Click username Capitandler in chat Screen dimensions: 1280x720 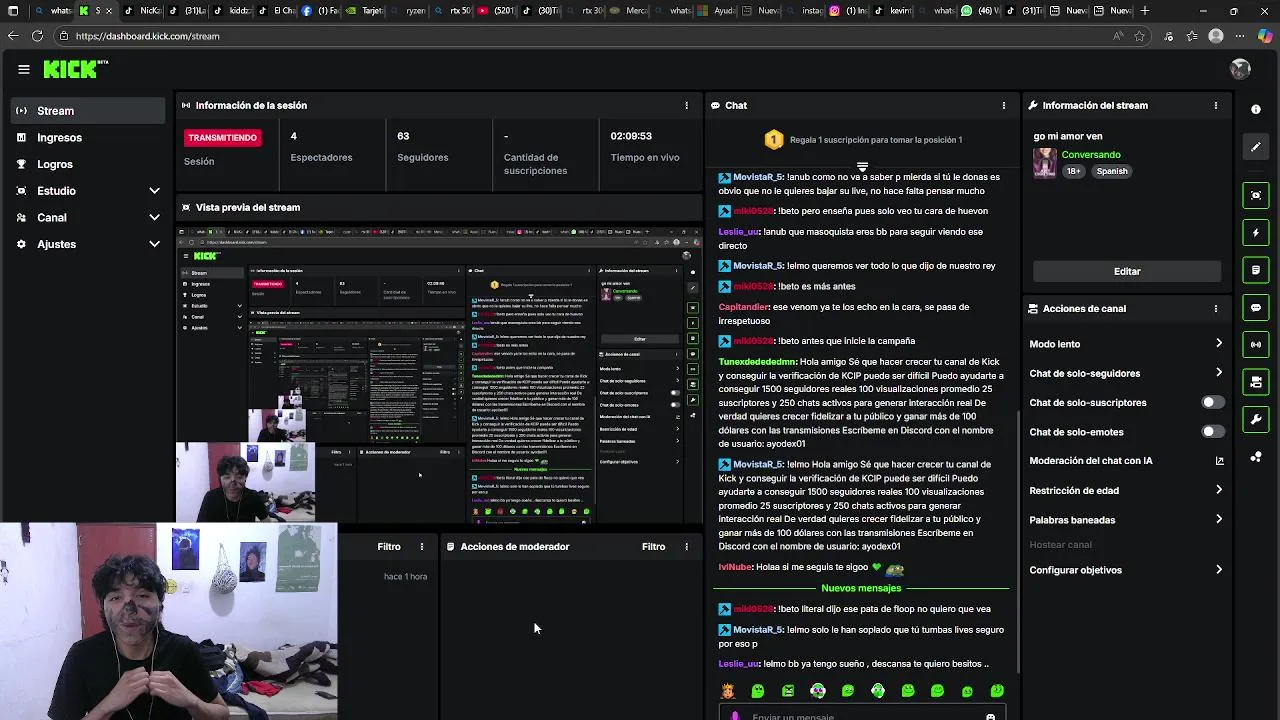pos(744,307)
